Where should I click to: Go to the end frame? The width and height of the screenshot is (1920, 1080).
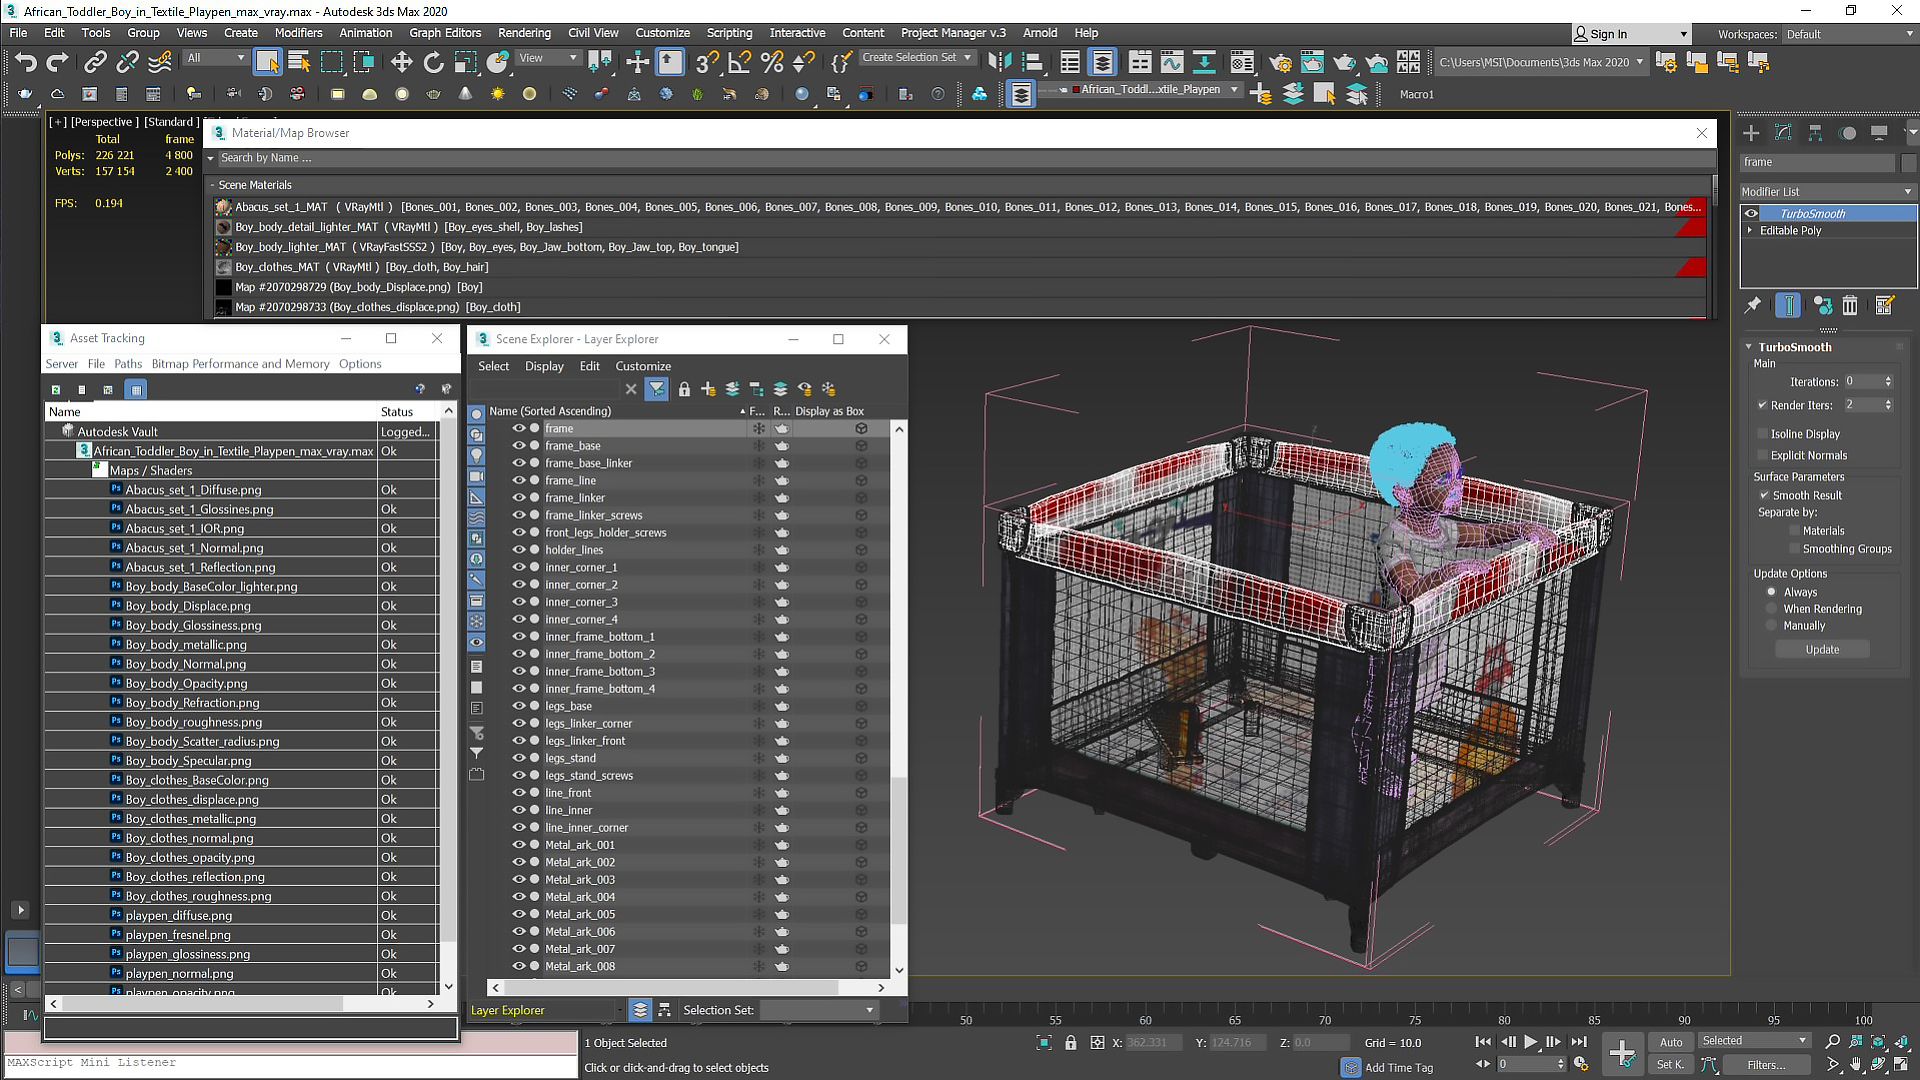point(1579,1042)
